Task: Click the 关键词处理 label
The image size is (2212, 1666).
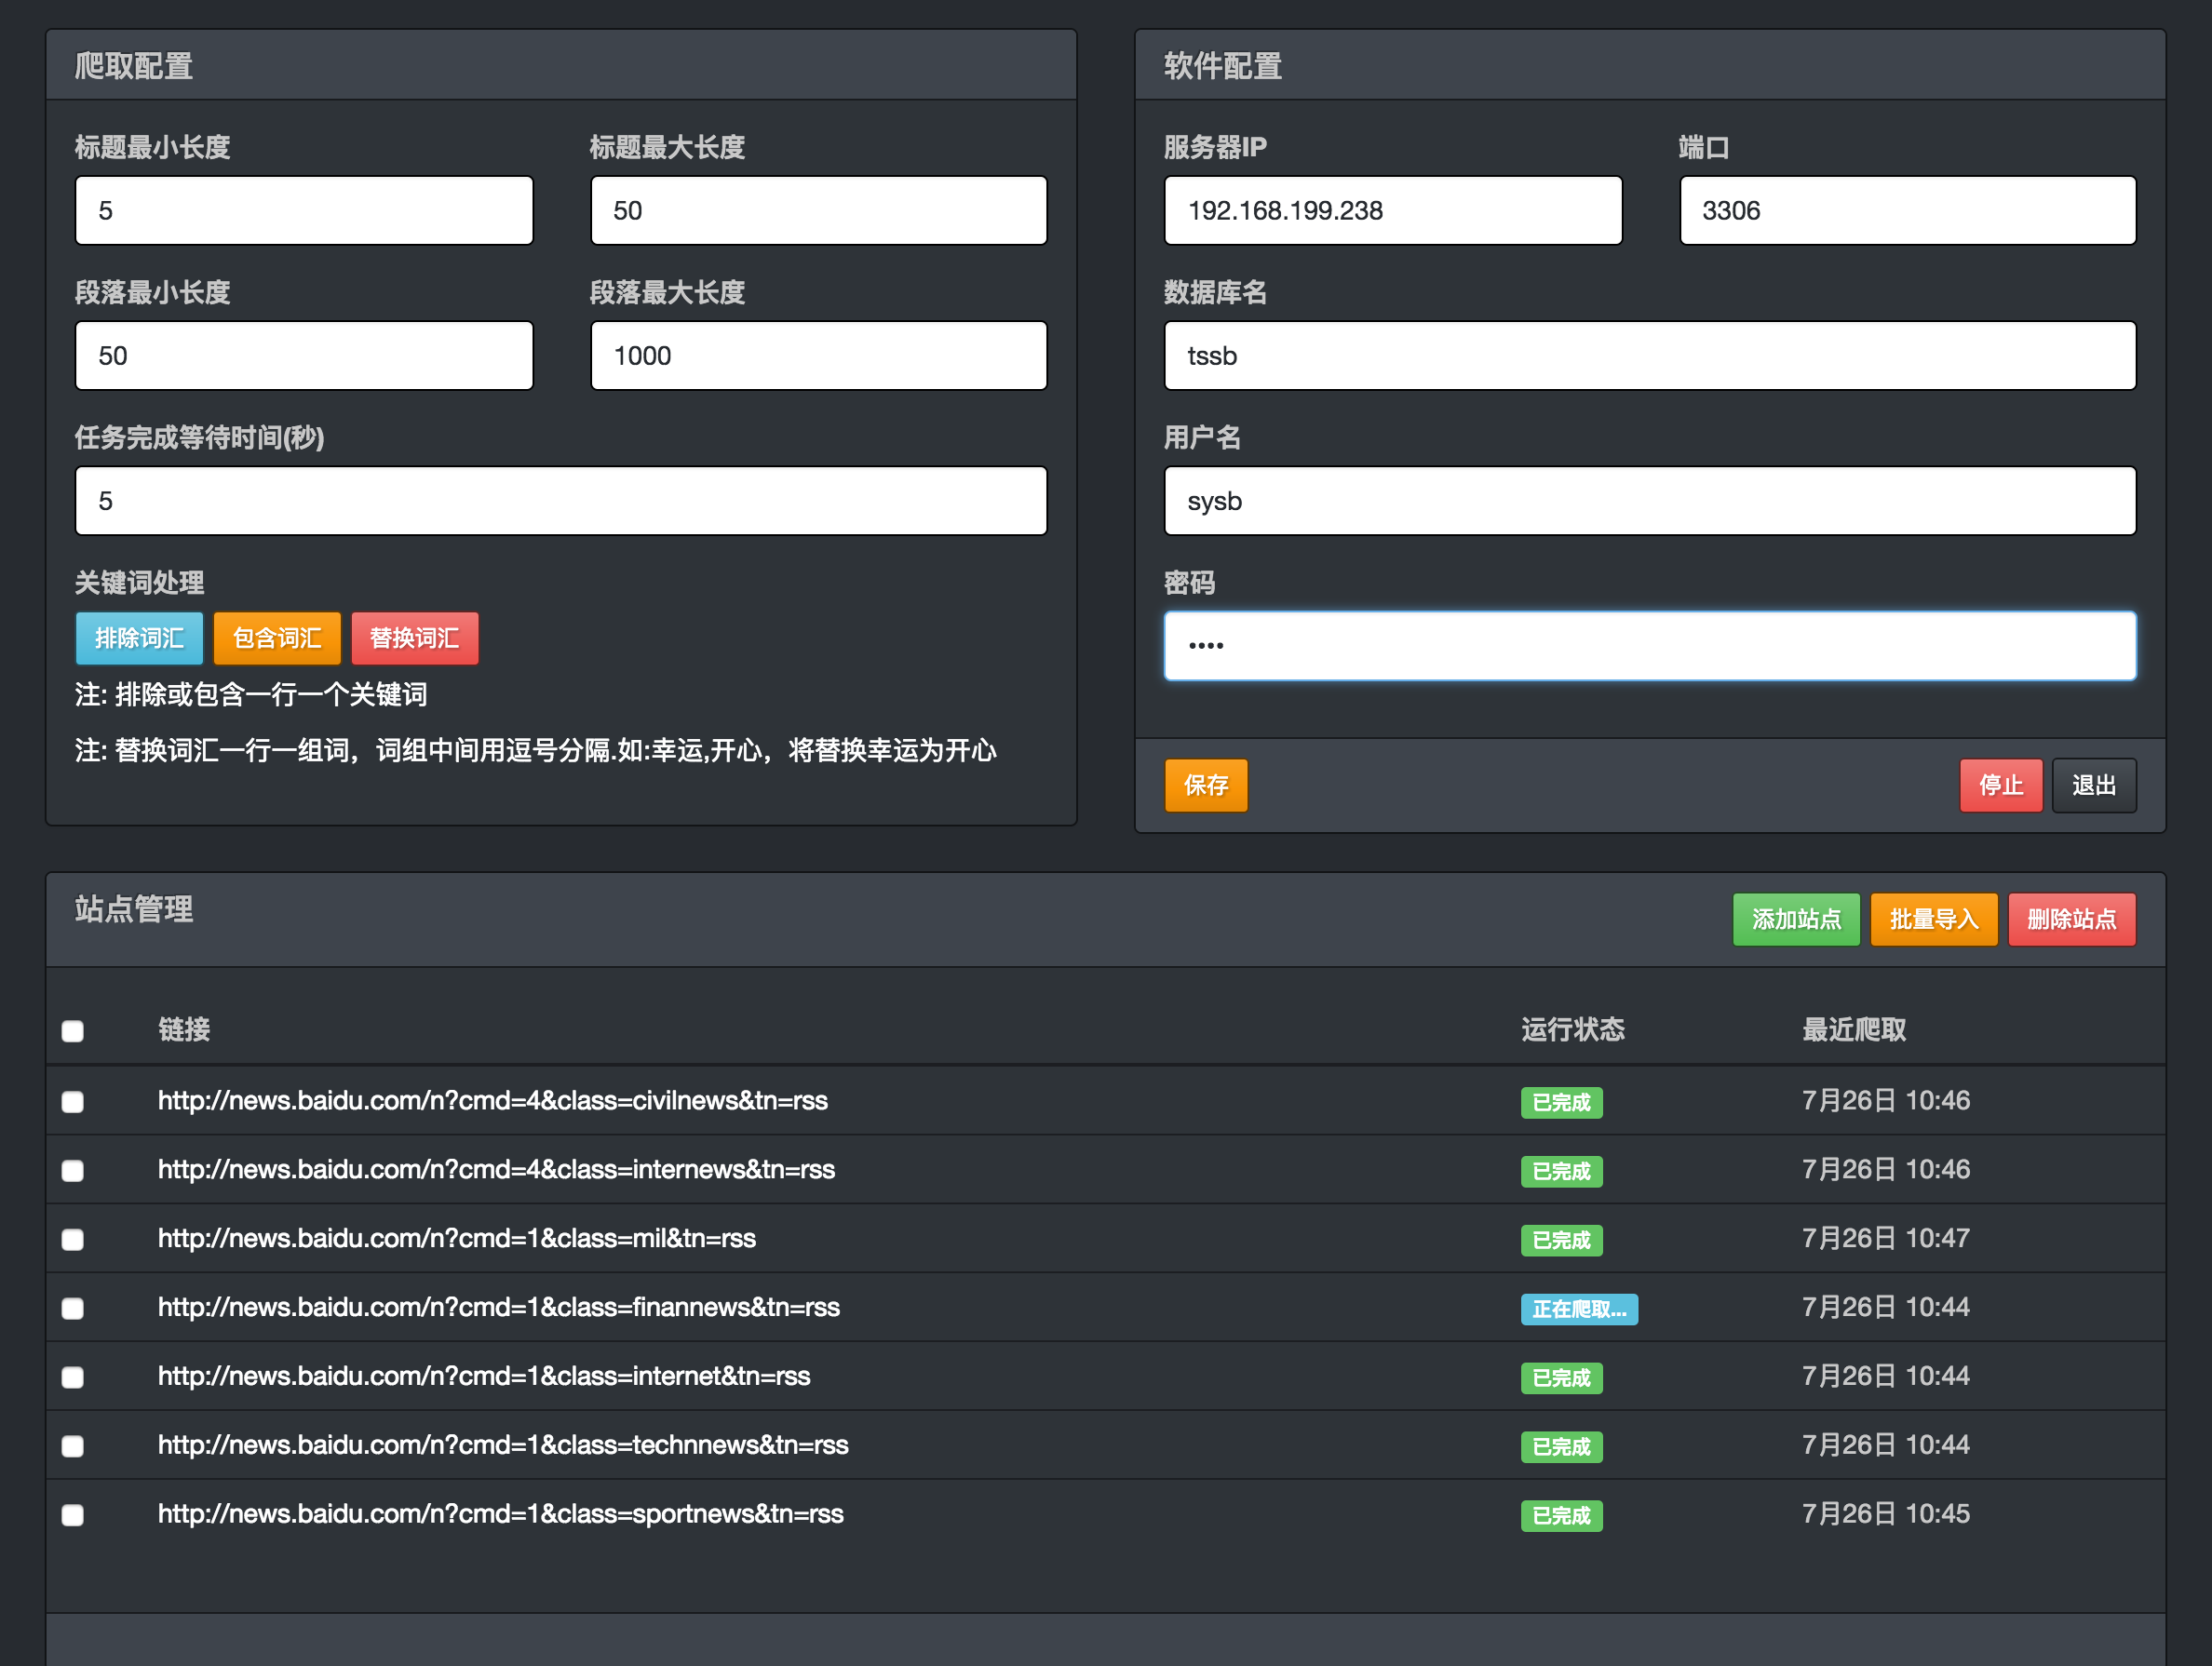Action: click(x=140, y=582)
